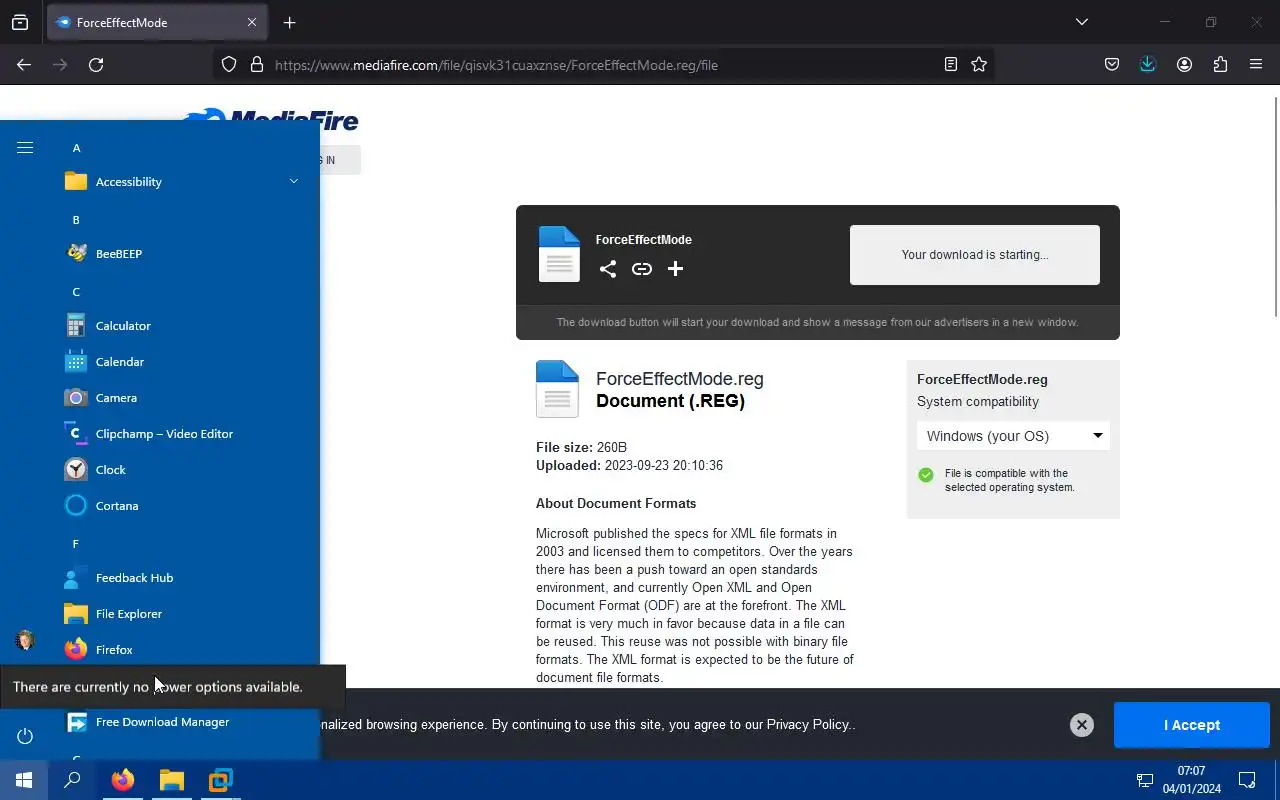This screenshot has height=800, width=1280.
Task: Click the Privacy Policy link
Action: [809, 725]
